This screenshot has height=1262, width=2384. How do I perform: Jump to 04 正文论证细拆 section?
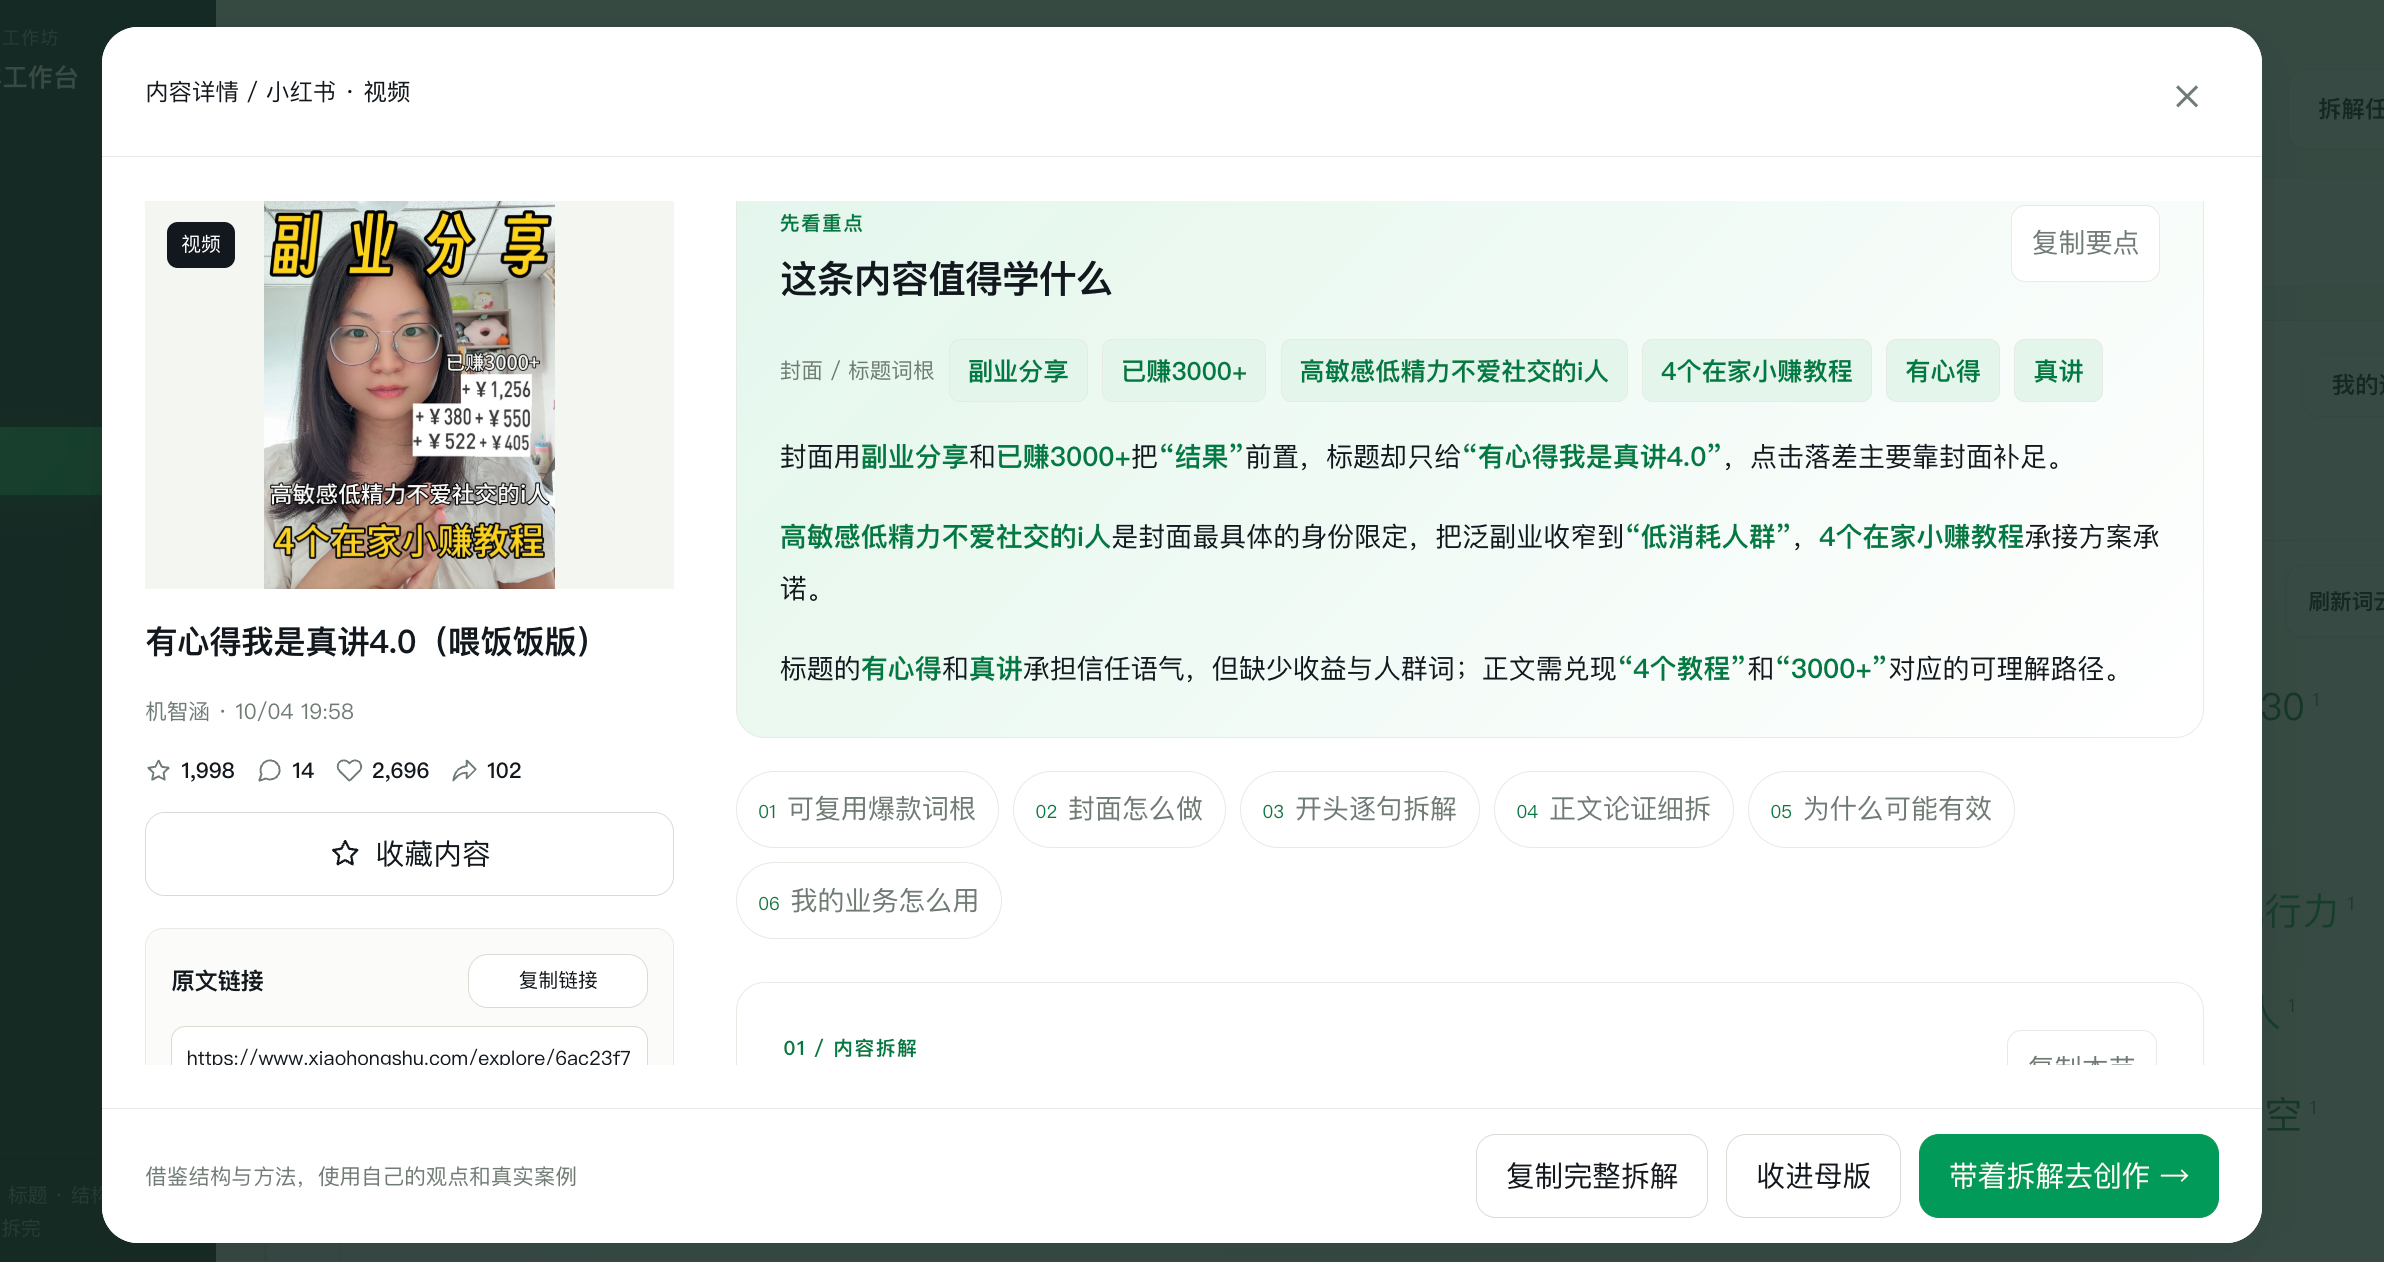pyautogui.click(x=1613, y=809)
